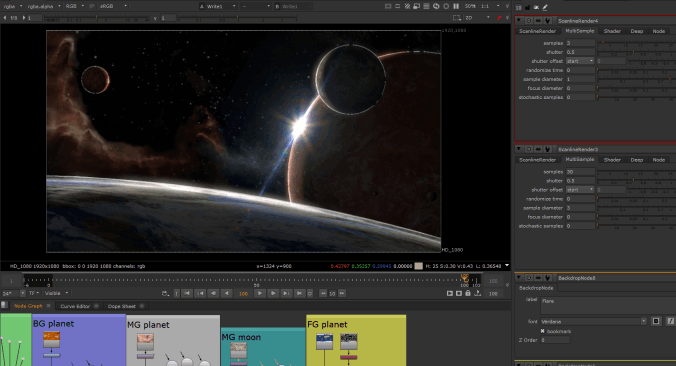The image size is (676, 366).
Task: Click ScanlineRender3 center node icon
Action: (529, 149)
